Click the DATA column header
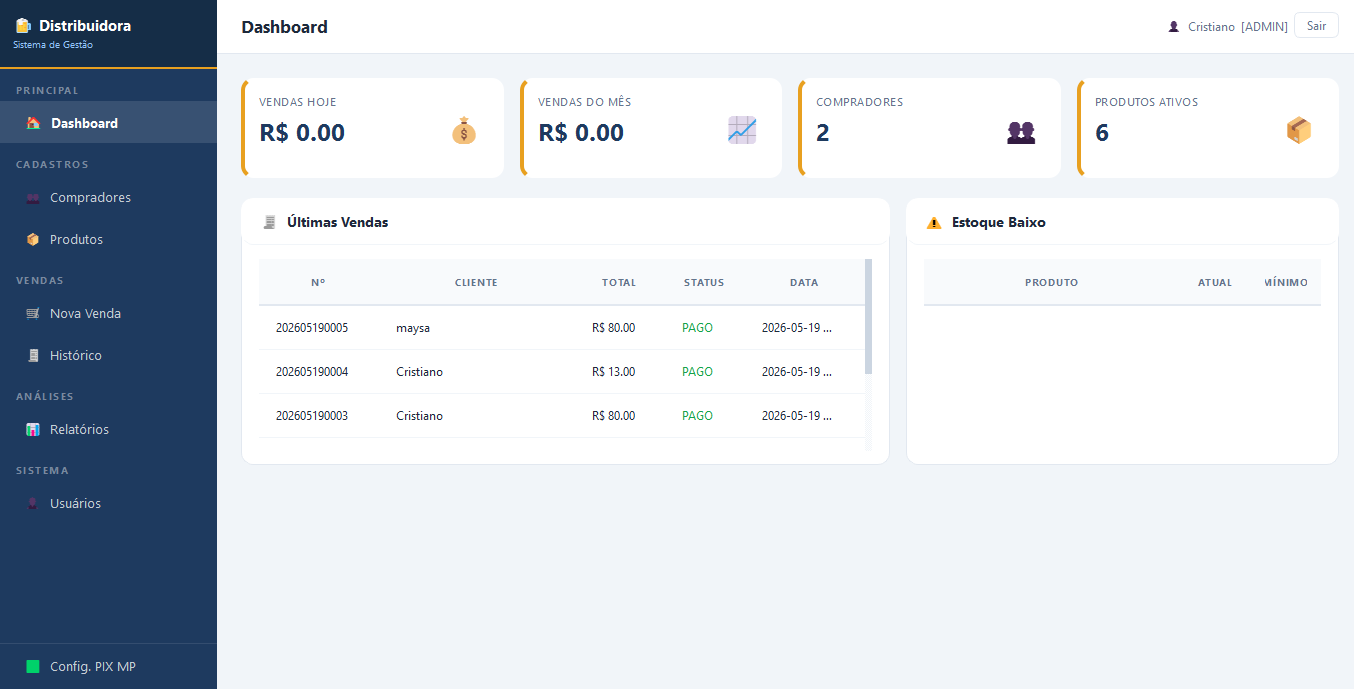This screenshot has height=689, width=1354. point(804,283)
